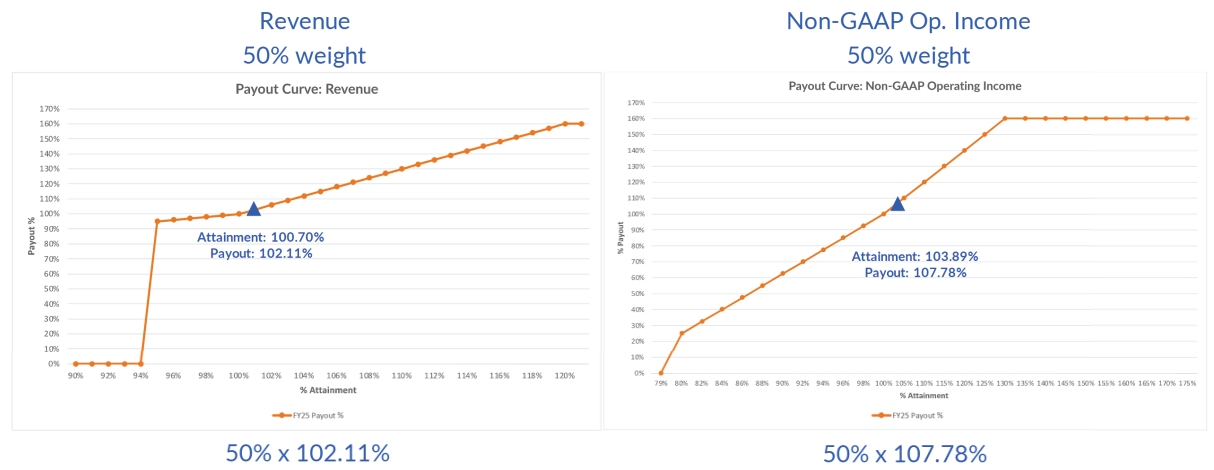
Task: Click the blue triangle marker on Revenue chart
Action: 254,208
